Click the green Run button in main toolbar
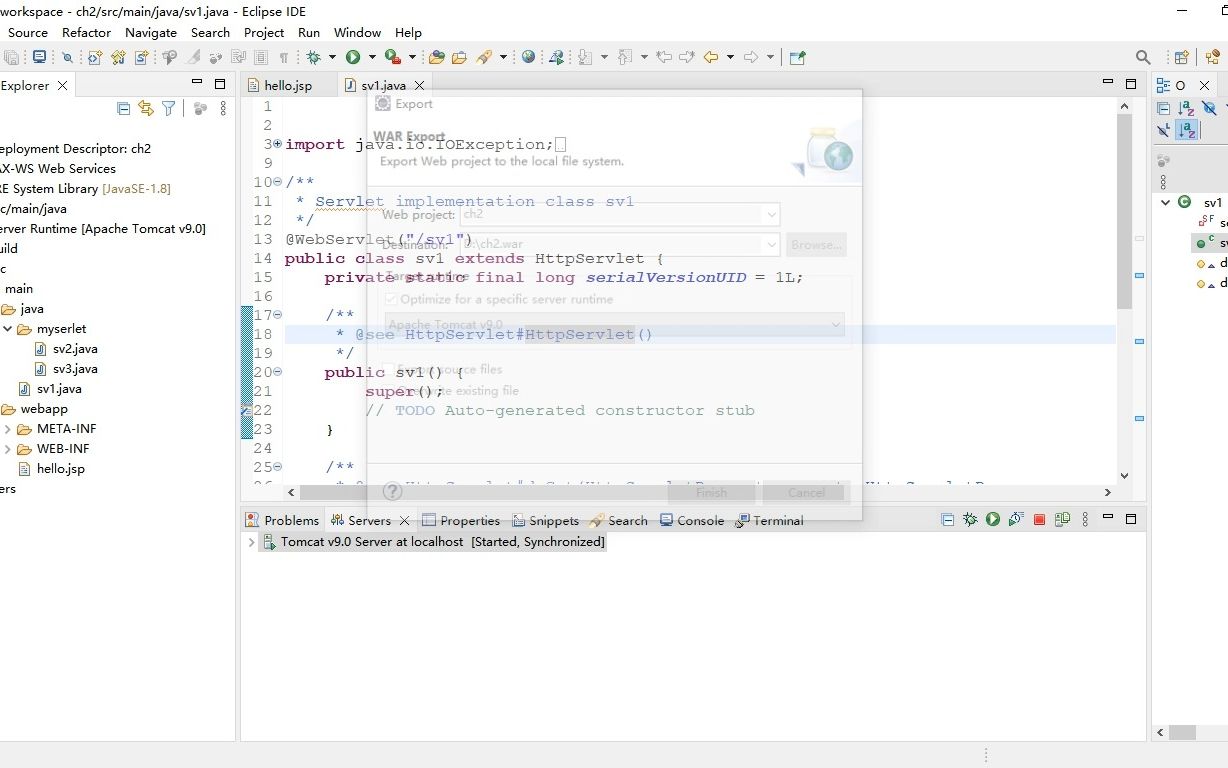Image resolution: width=1228 pixels, height=768 pixels. (353, 58)
